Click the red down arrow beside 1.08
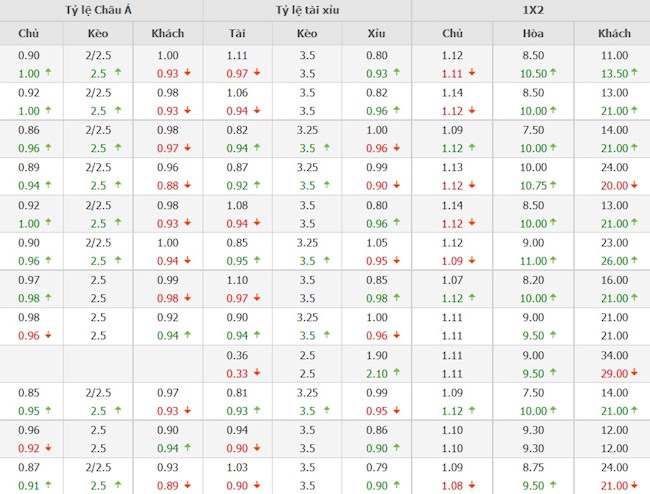The image size is (650, 494). [471, 486]
